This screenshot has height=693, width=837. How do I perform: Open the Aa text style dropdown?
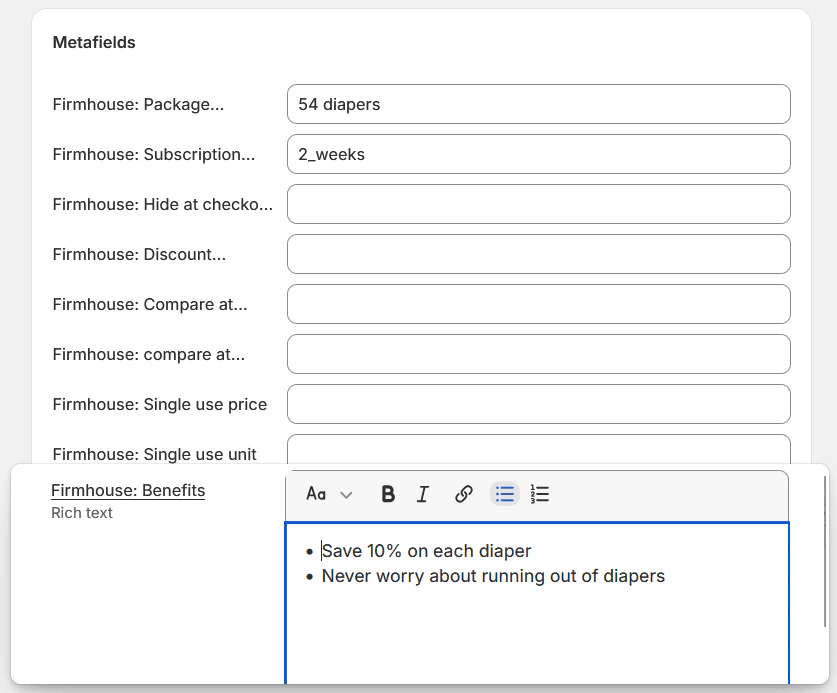(329, 494)
